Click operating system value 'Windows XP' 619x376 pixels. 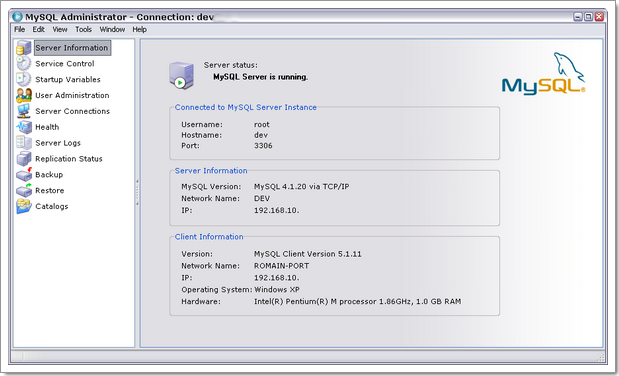pos(277,290)
